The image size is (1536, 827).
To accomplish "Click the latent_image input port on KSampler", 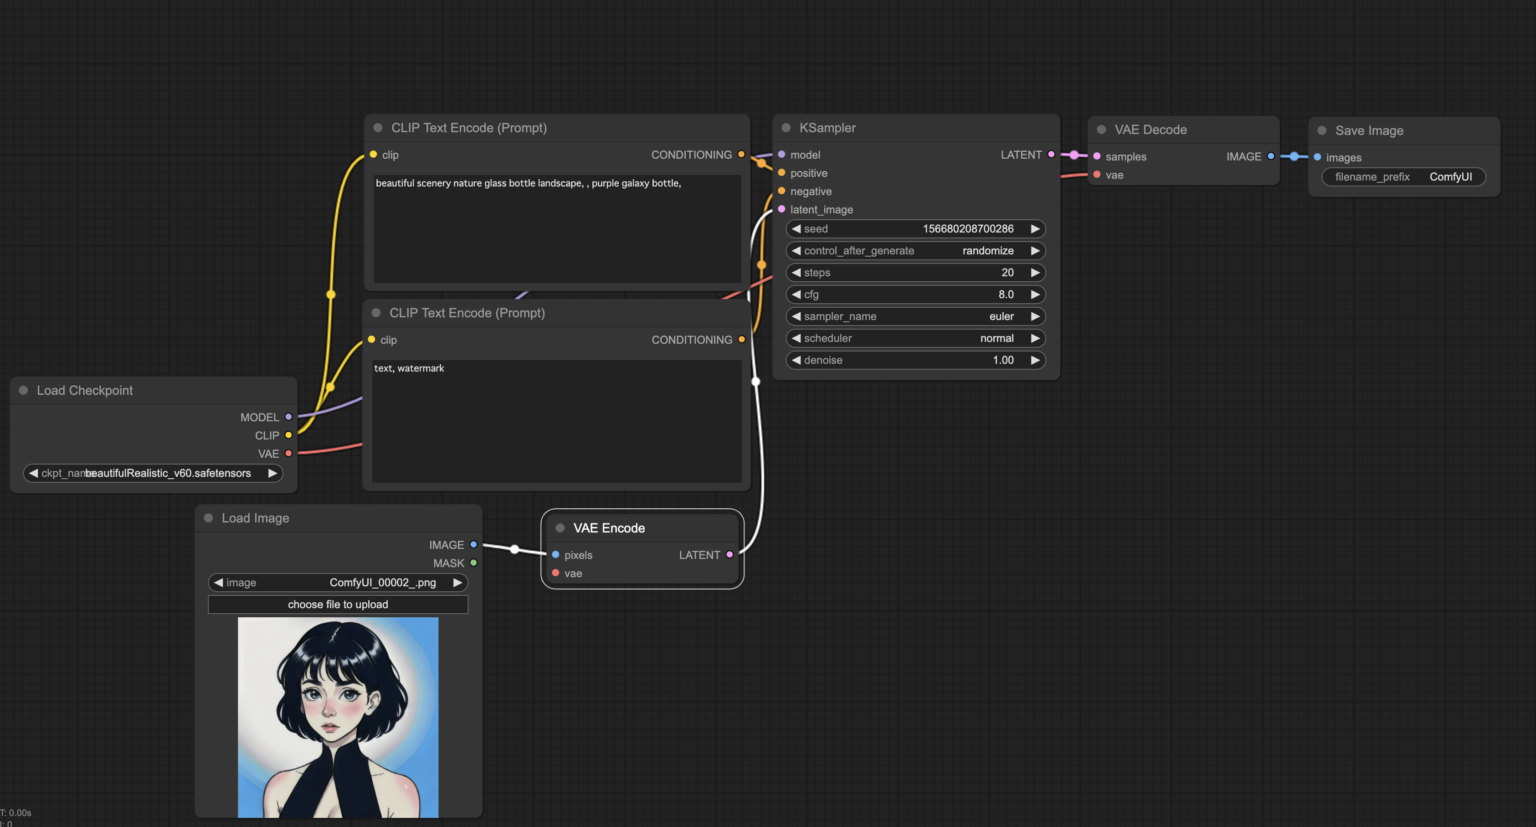I will [782, 209].
